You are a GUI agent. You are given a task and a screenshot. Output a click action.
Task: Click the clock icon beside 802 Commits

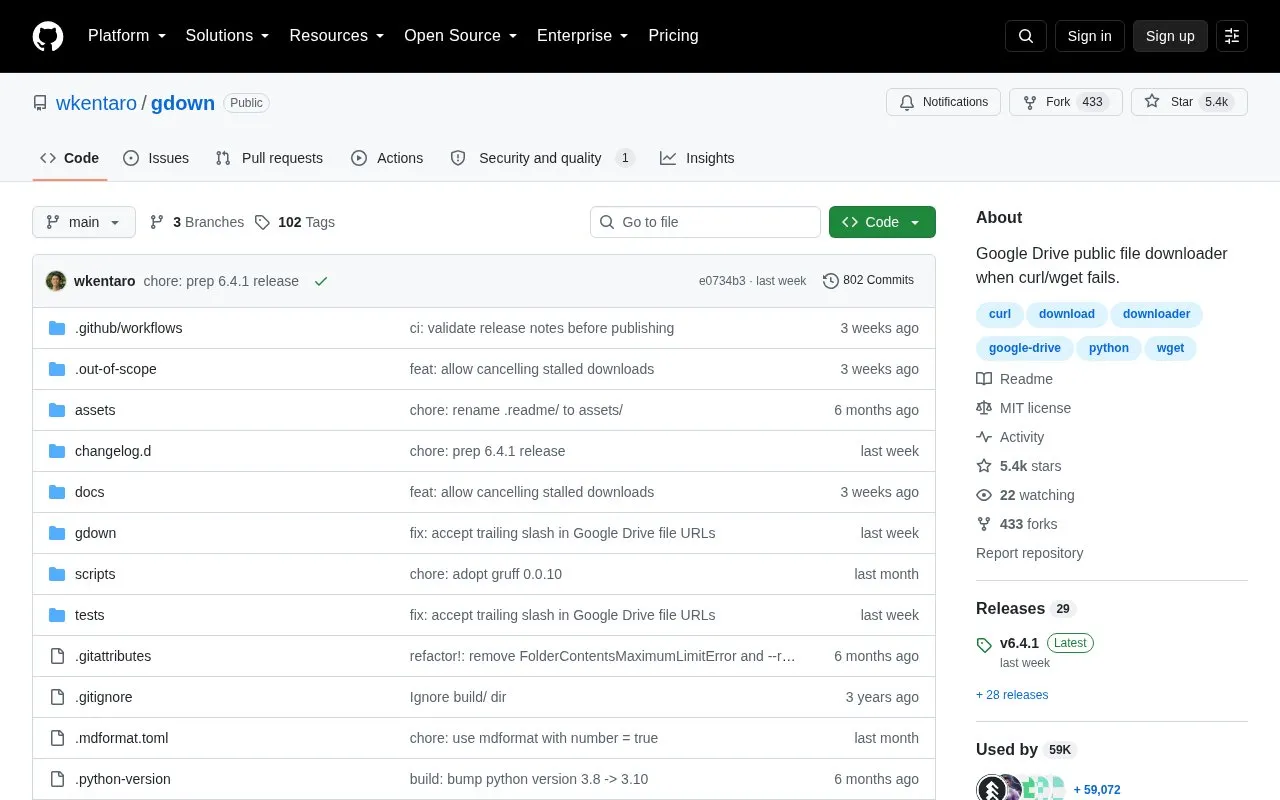point(831,281)
